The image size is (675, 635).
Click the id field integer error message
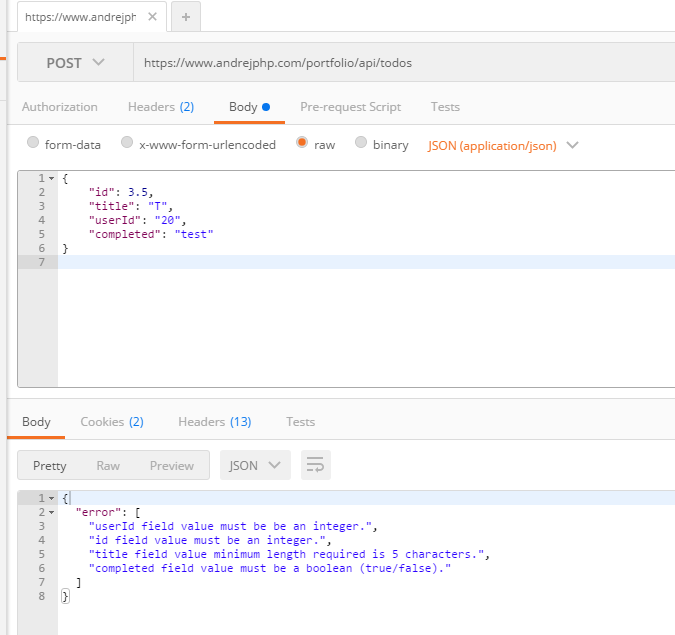click(210, 540)
